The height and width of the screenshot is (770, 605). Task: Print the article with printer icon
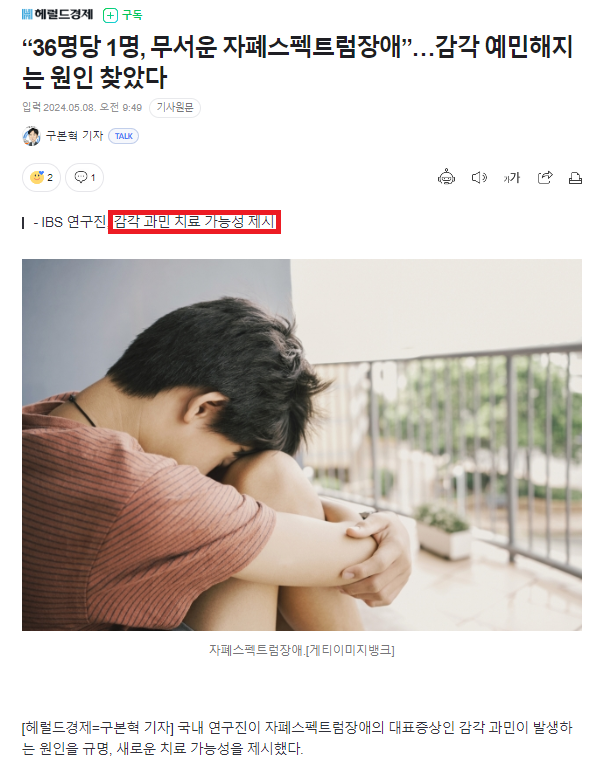[575, 178]
